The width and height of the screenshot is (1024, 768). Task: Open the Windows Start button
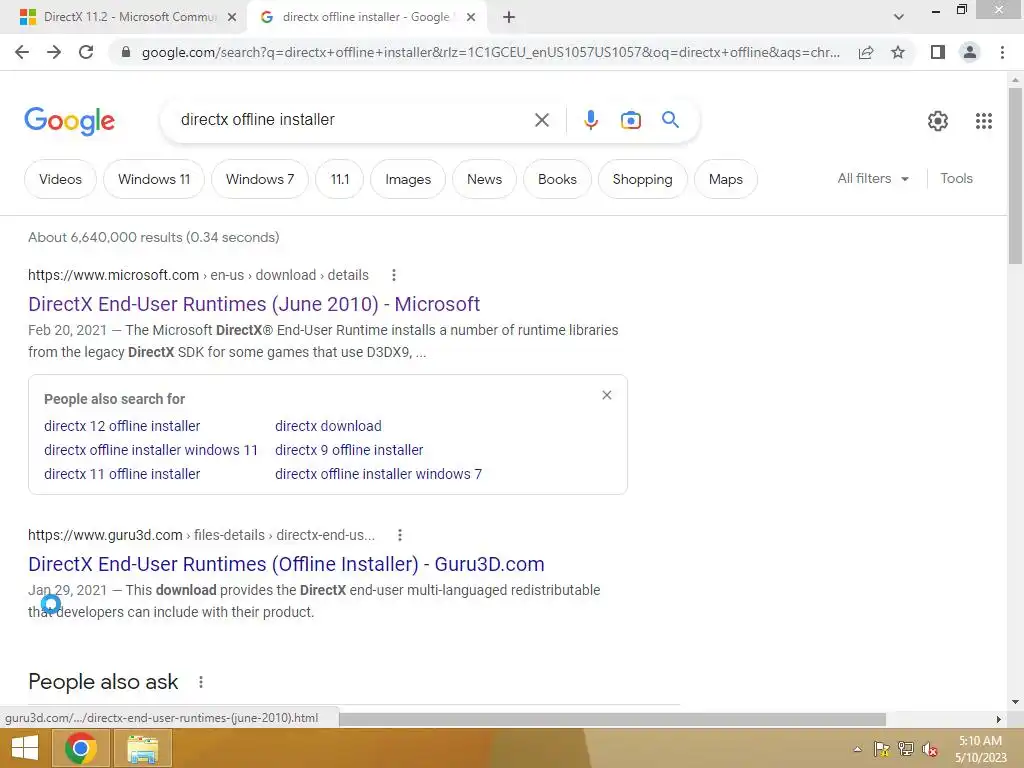[x=25, y=748]
